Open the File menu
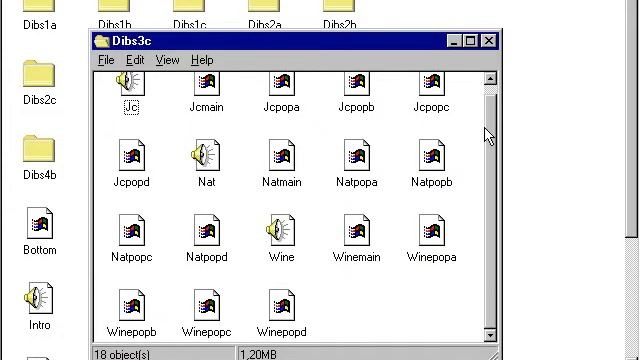The image size is (640, 360). (x=106, y=60)
